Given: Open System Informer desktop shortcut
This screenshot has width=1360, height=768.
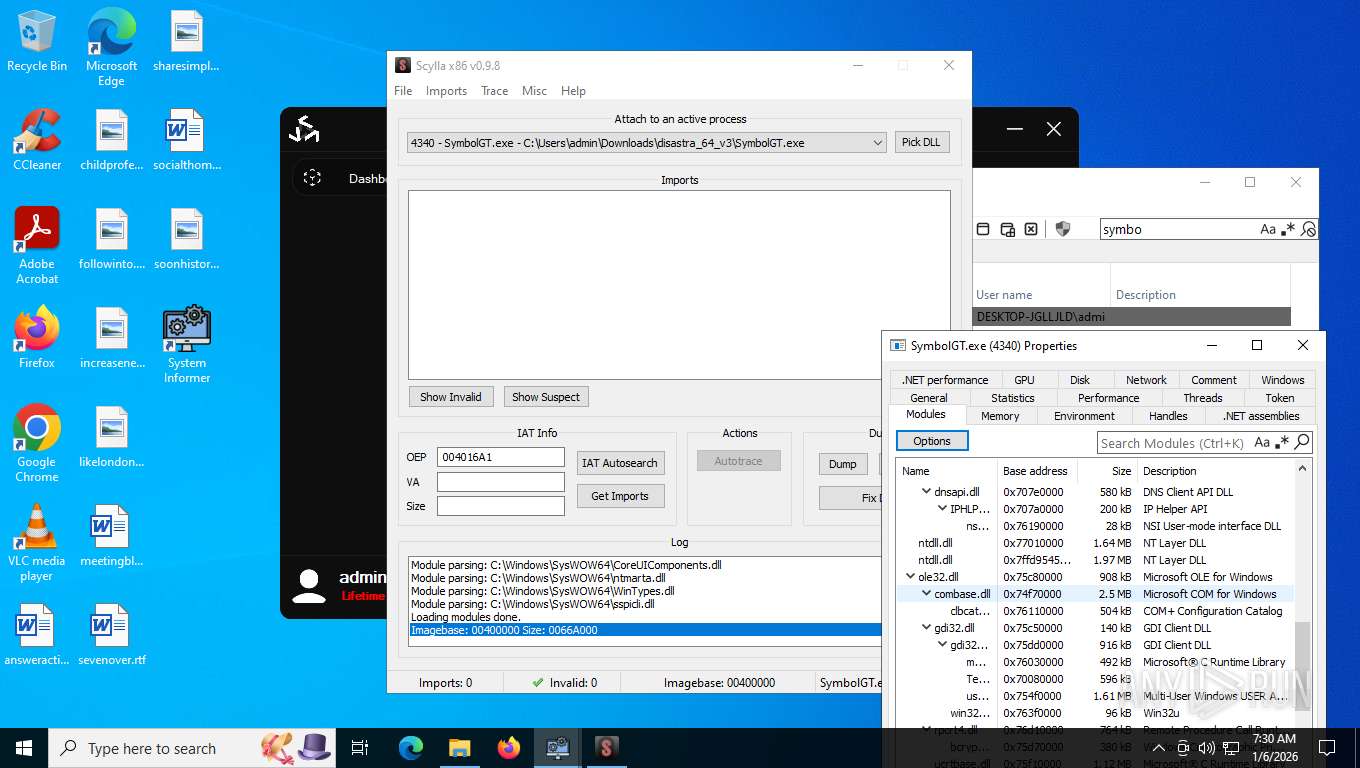Looking at the screenshot, I should [x=187, y=345].
